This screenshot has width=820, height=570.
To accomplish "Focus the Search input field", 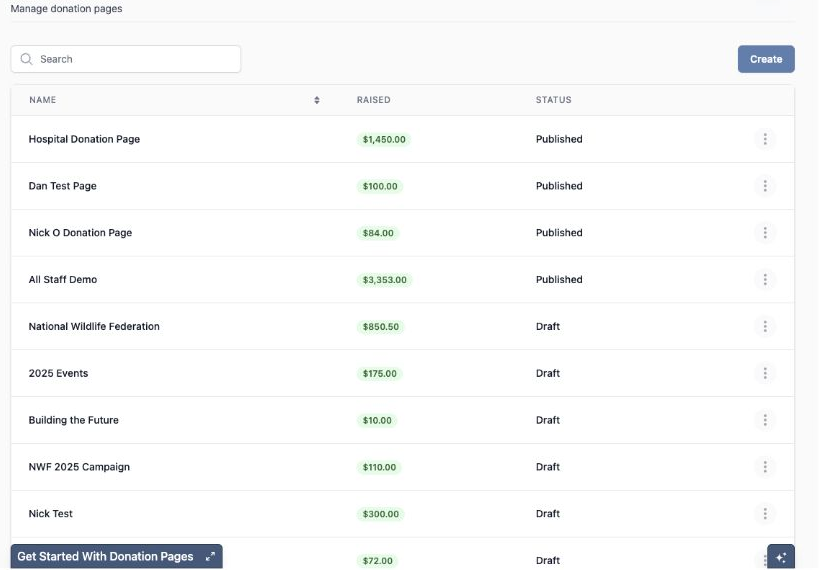I will tap(126, 59).
